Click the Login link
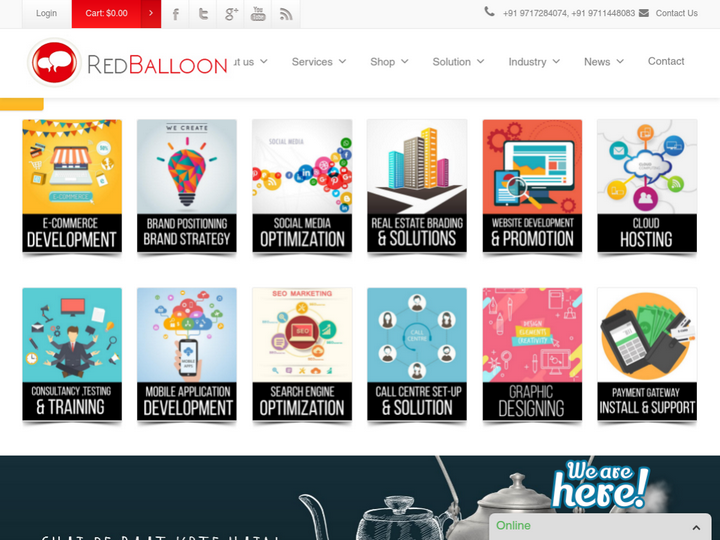The width and height of the screenshot is (720, 540). pyautogui.click(x=46, y=13)
